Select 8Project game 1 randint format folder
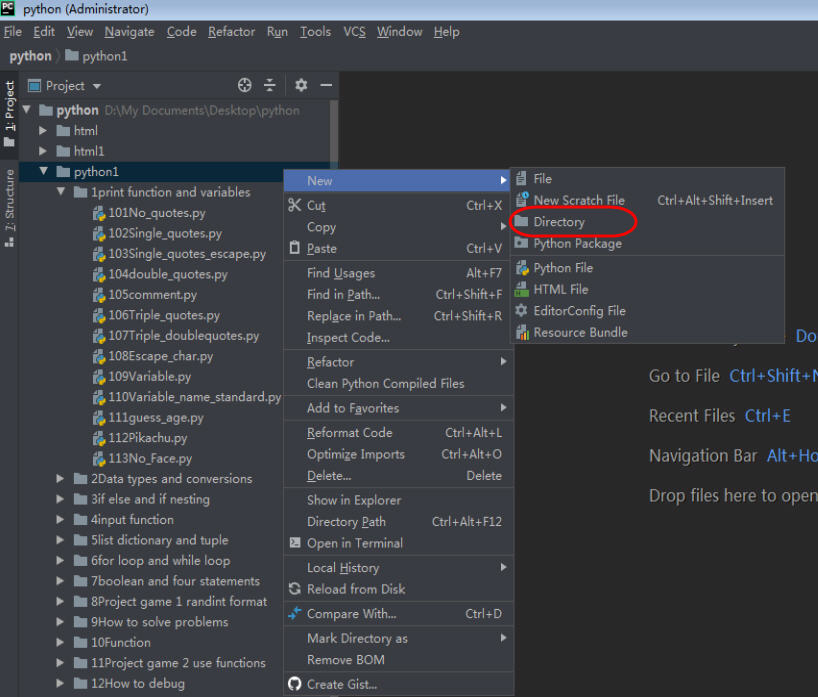 pos(179,602)
